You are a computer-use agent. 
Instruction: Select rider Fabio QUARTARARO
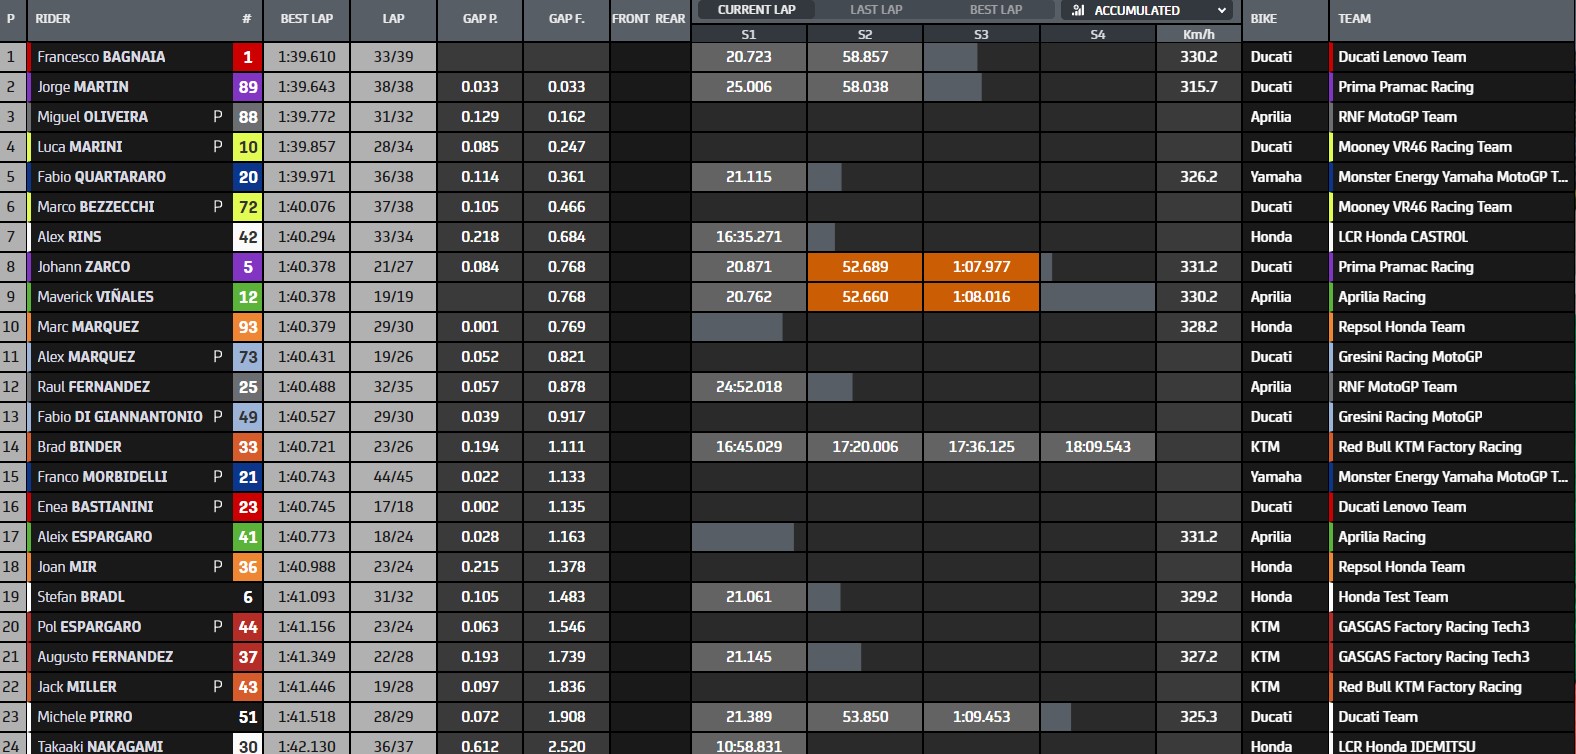[x=101, y=177]
